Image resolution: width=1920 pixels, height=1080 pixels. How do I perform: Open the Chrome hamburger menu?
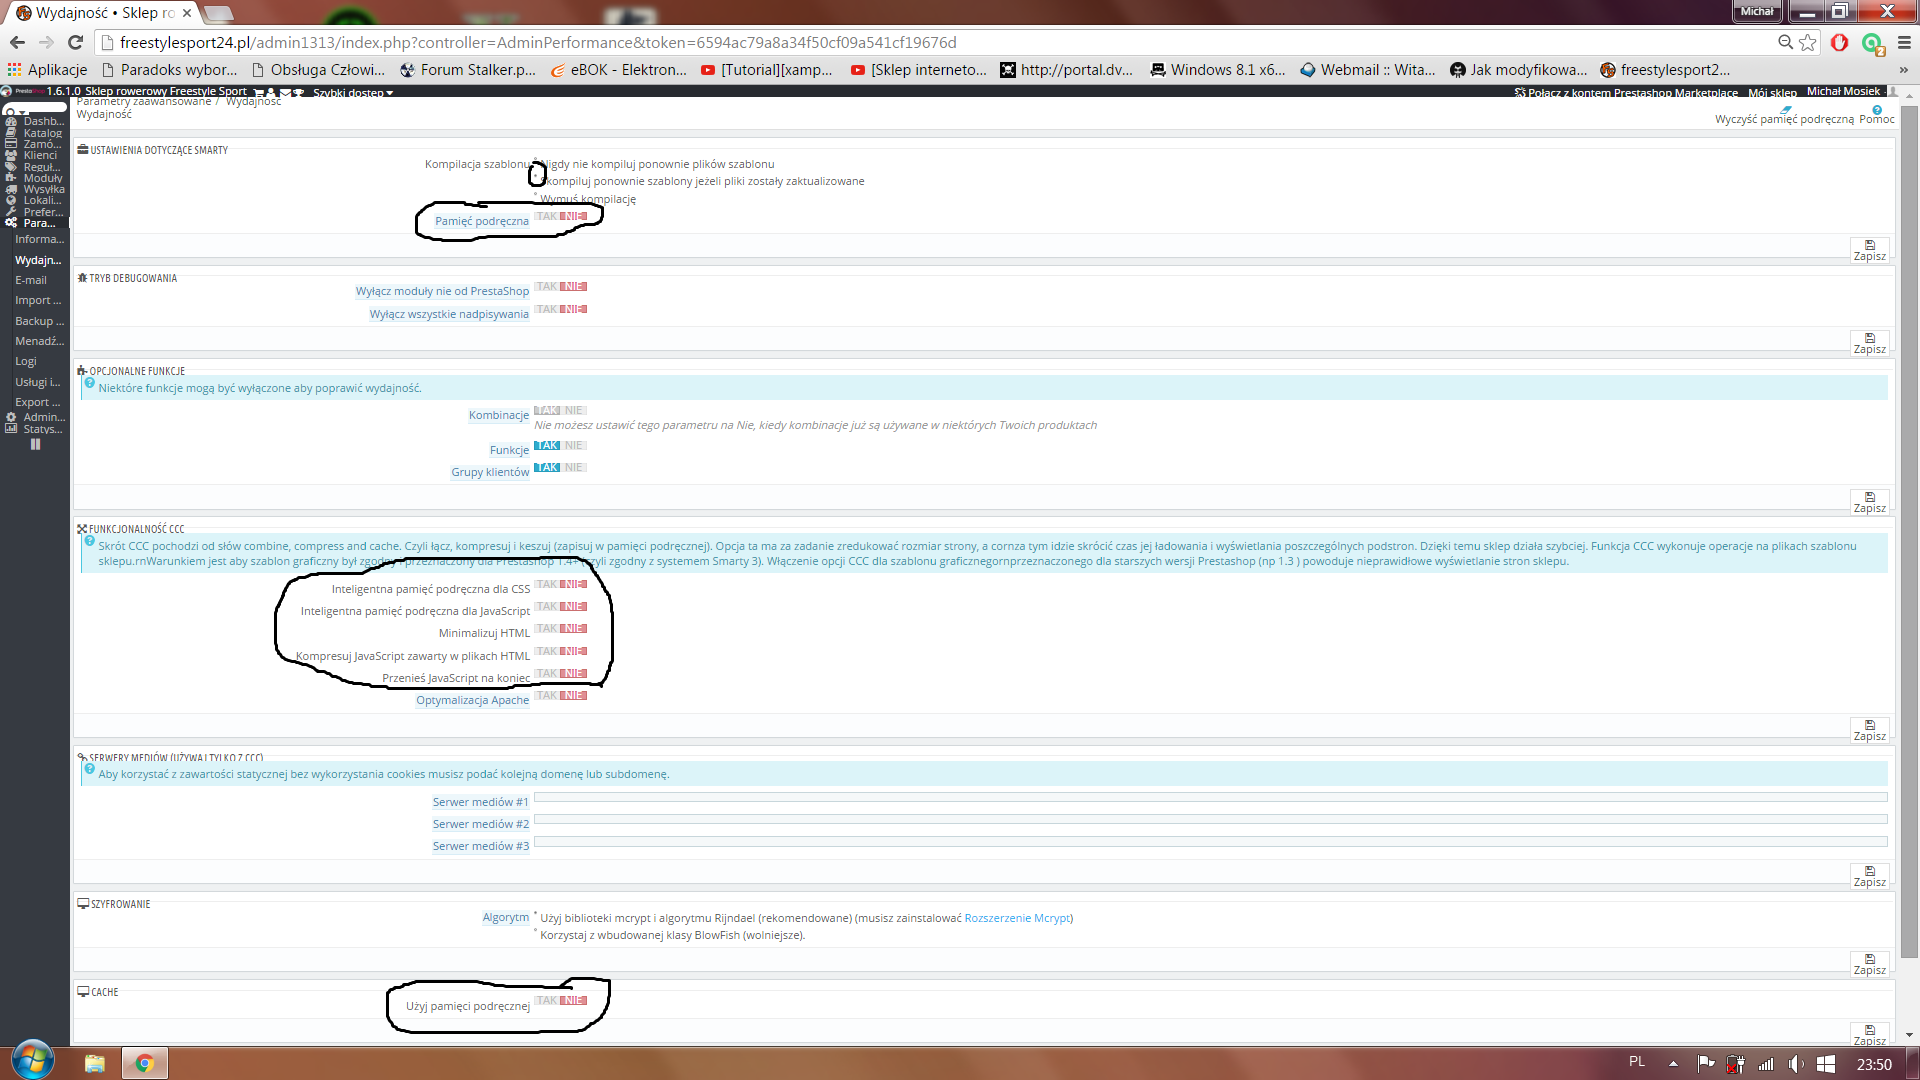click(x=1904, y=42)
